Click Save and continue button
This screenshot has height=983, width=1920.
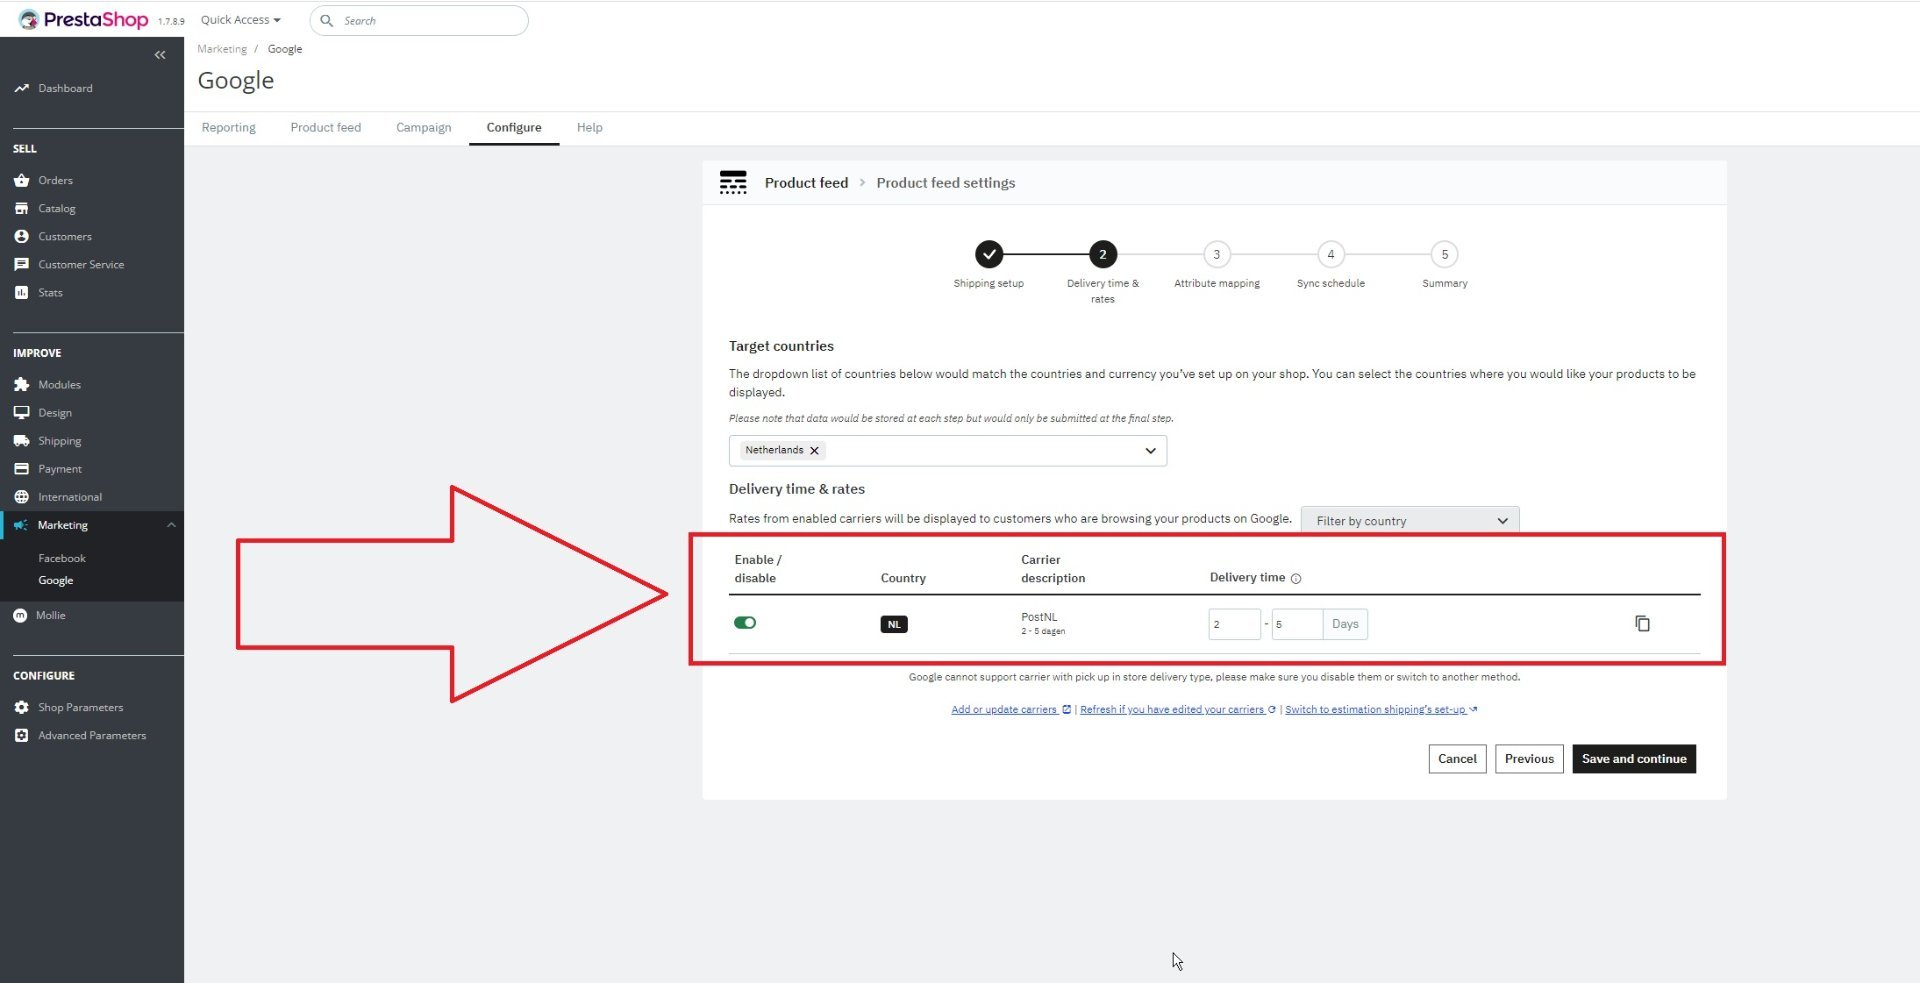[1634, 758]
